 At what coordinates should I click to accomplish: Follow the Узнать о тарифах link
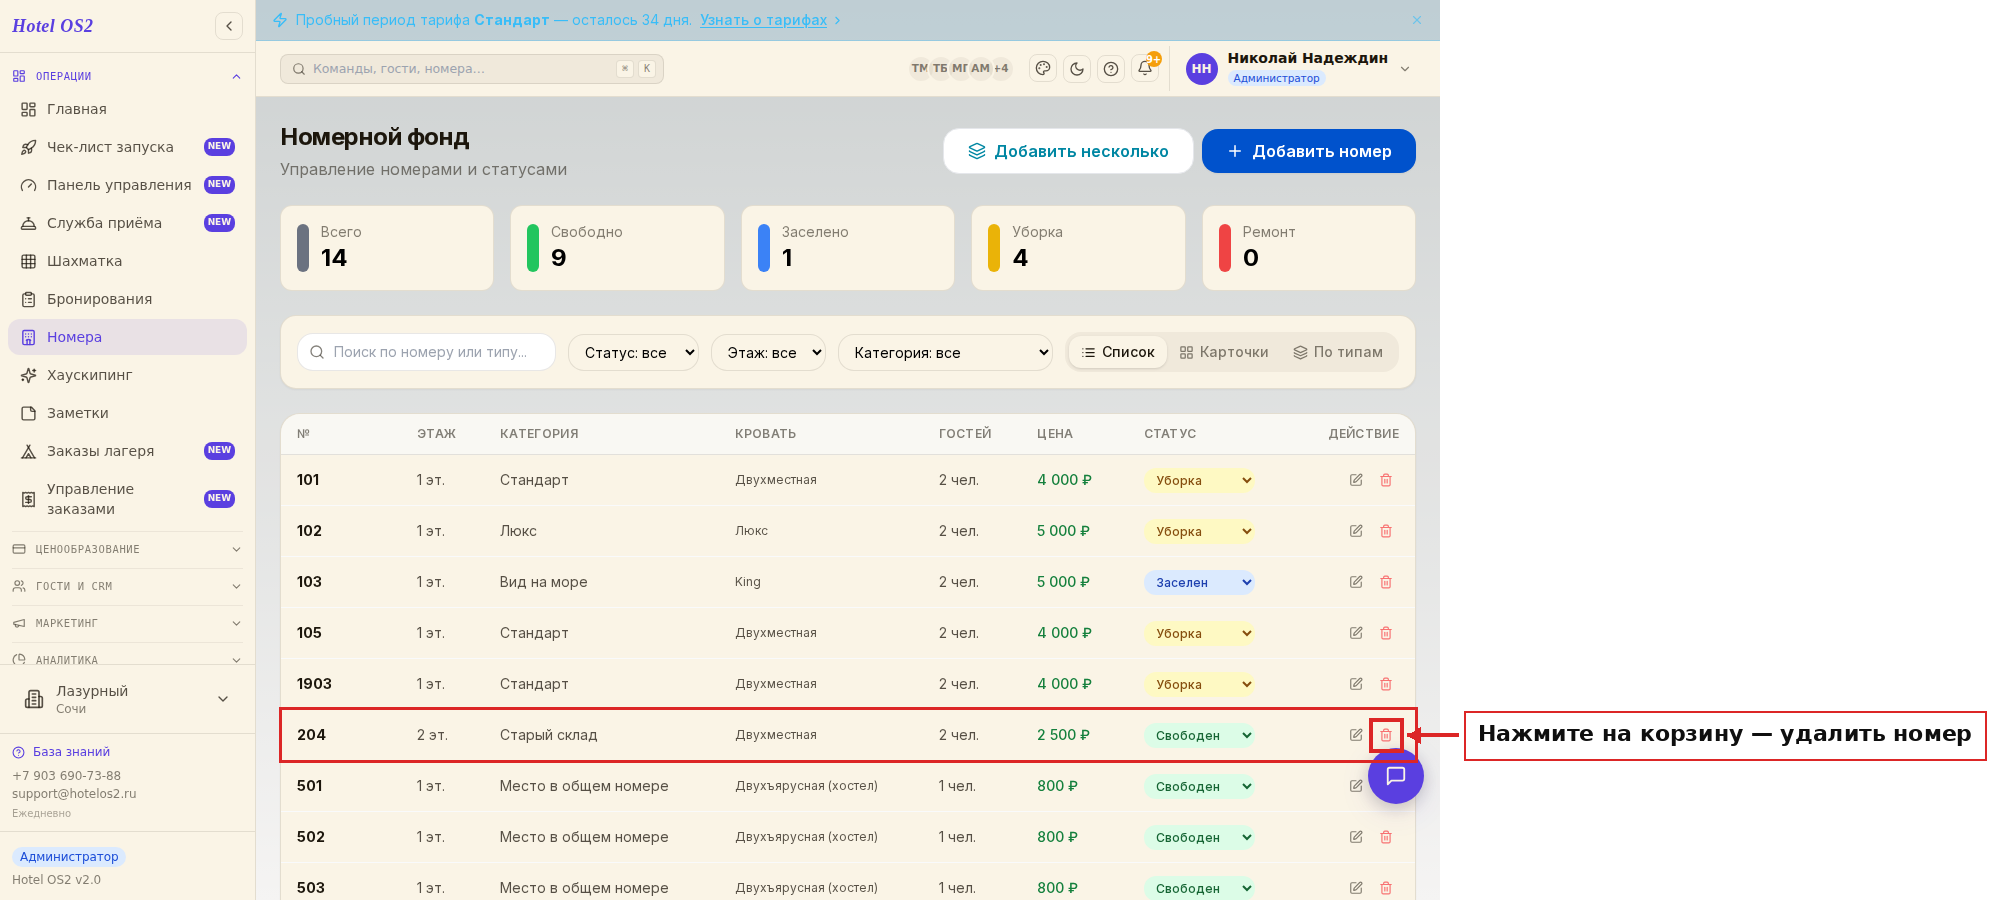(x=763, y=20)
